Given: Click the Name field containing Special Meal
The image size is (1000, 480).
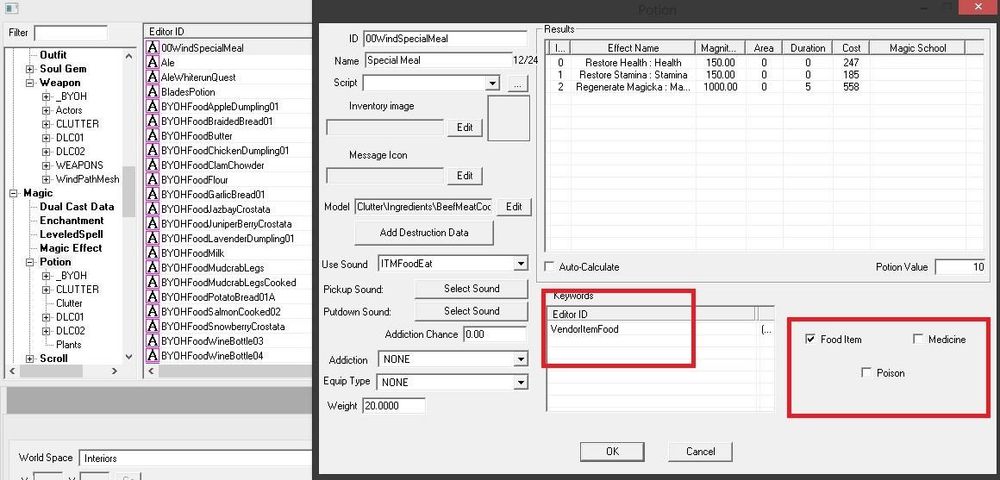Looking at the screenshot, I should [x=438, y=61].
